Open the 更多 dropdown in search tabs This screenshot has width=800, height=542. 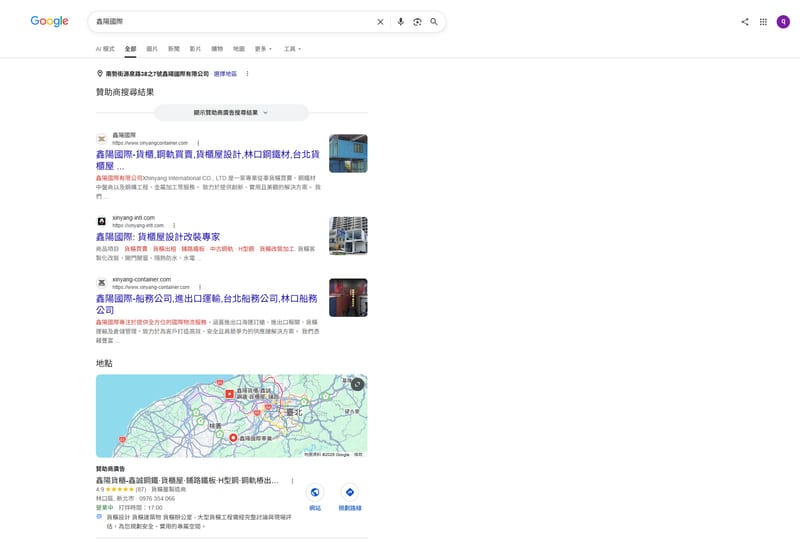pyautogui.click(x=263, y=49)
